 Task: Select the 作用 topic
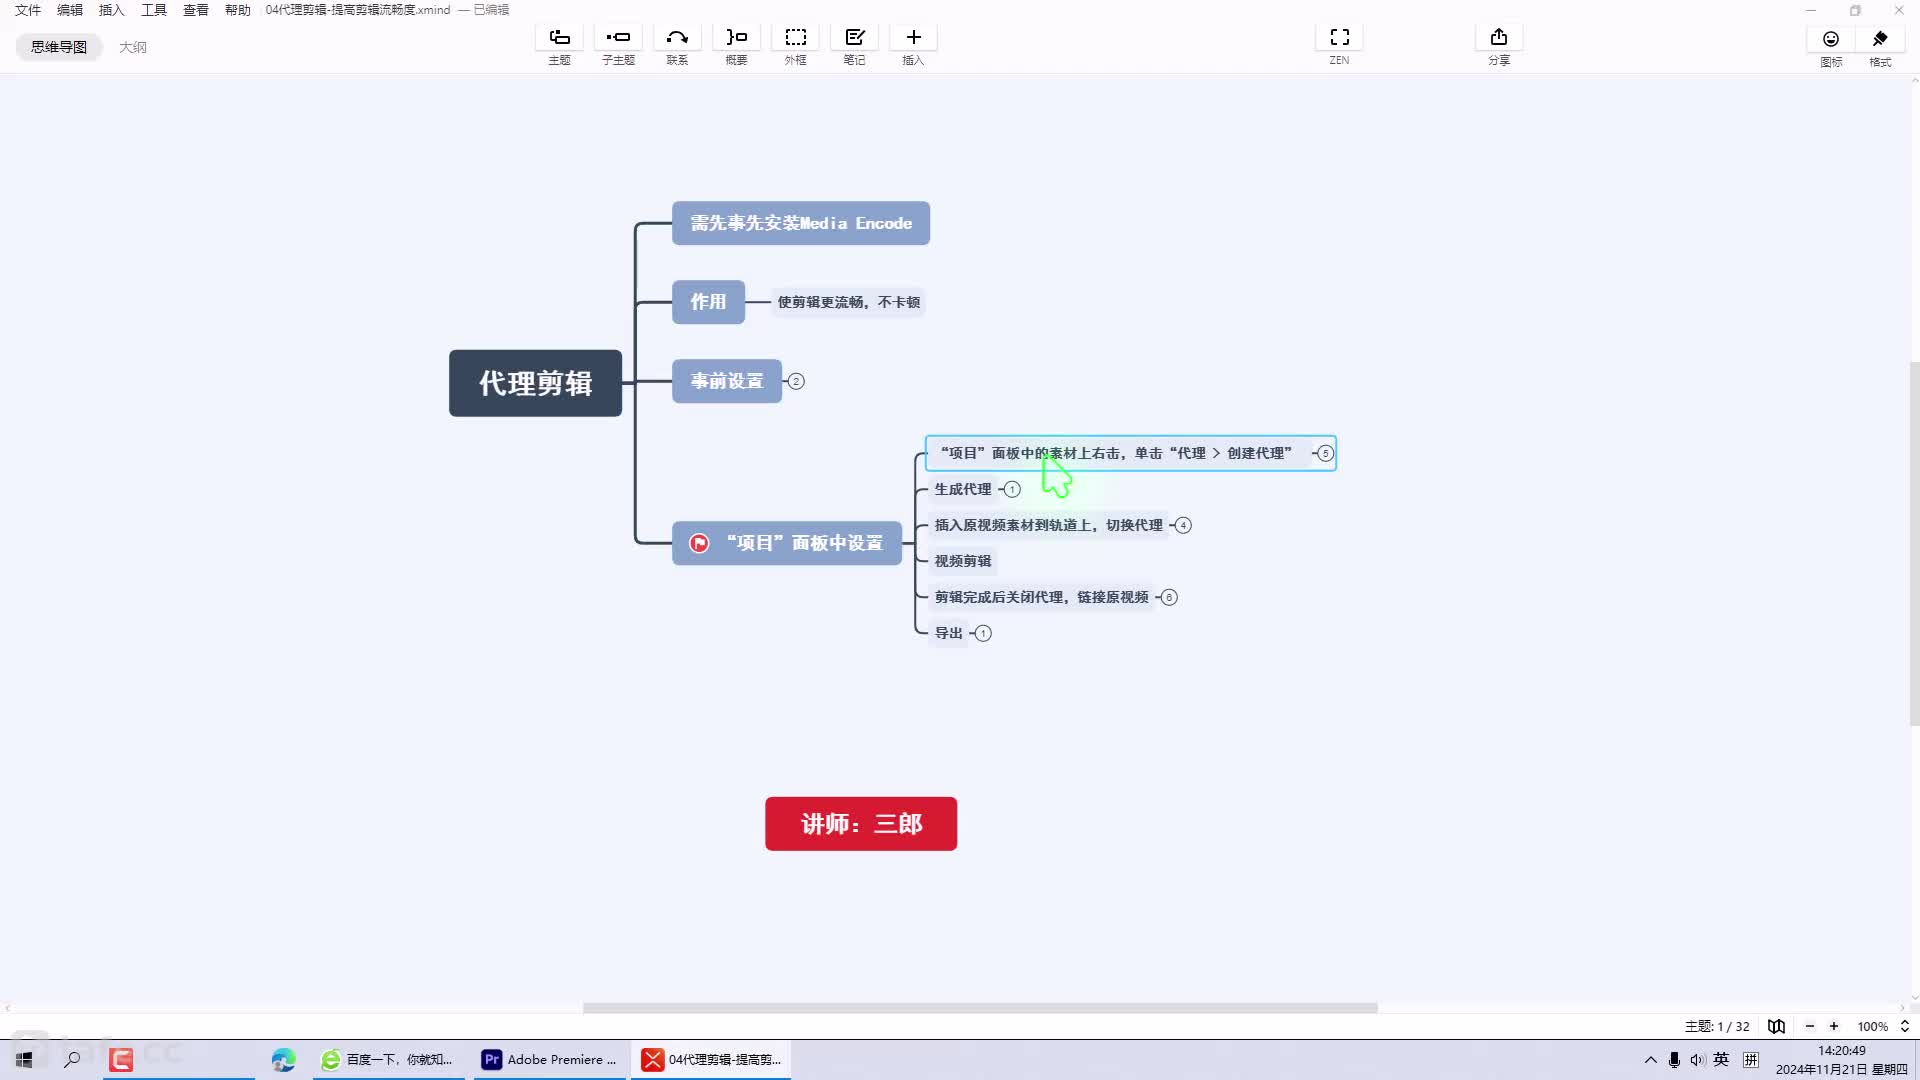tap(708, 302)
